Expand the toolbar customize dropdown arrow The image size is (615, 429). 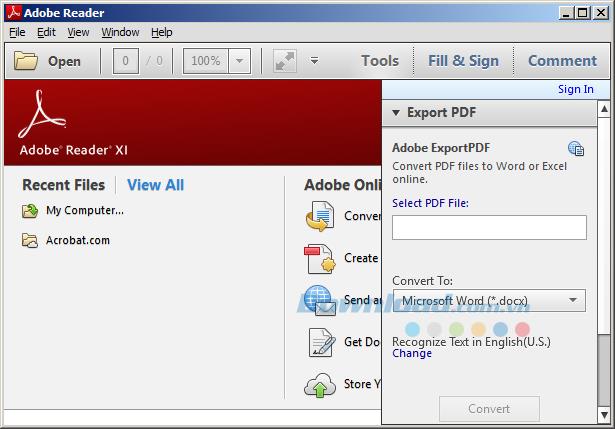coord(314,61)
